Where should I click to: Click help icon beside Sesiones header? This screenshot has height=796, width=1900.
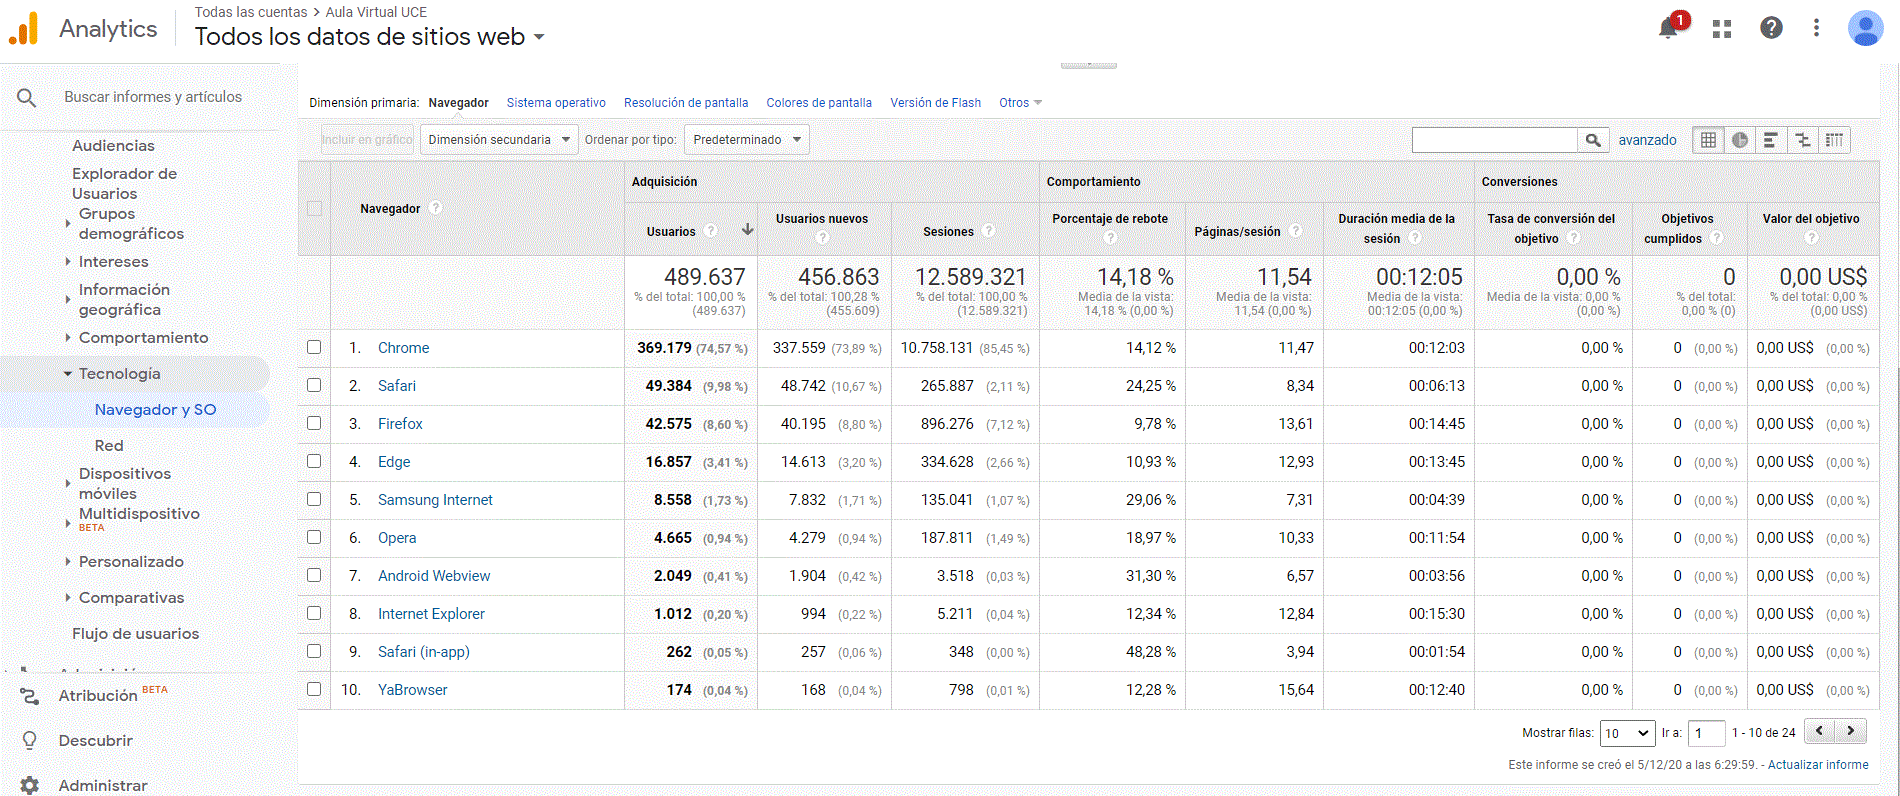coord(988,231)
